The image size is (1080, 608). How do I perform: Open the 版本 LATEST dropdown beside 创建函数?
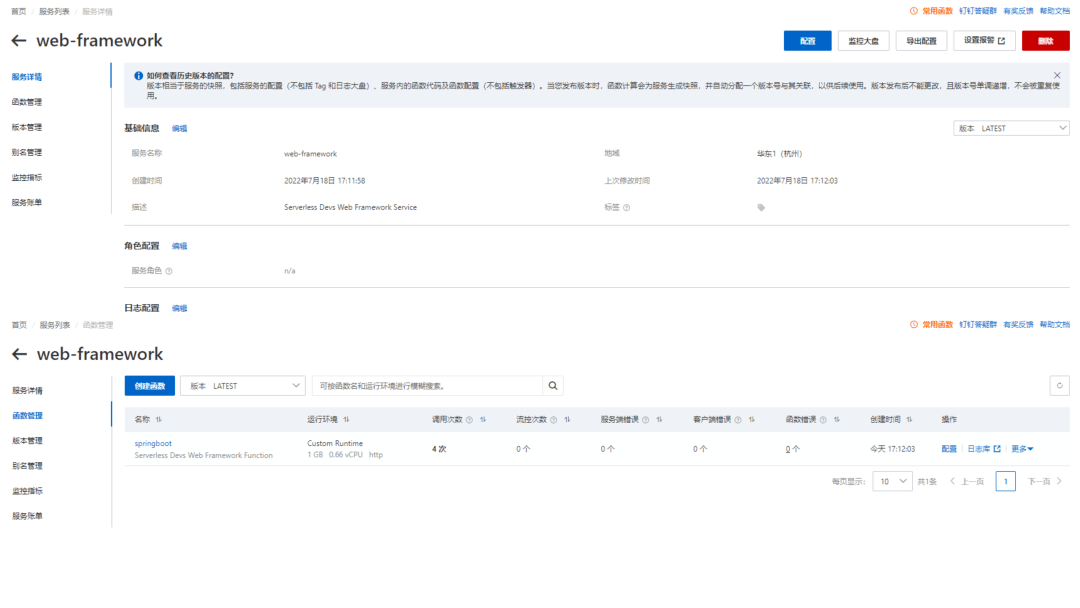tap(243, 386)
